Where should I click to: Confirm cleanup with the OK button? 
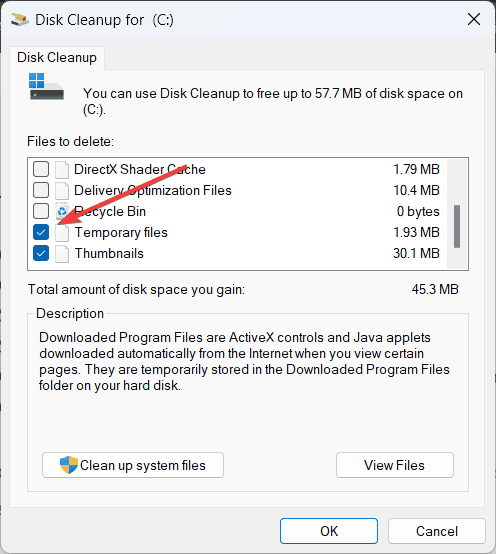329,531
